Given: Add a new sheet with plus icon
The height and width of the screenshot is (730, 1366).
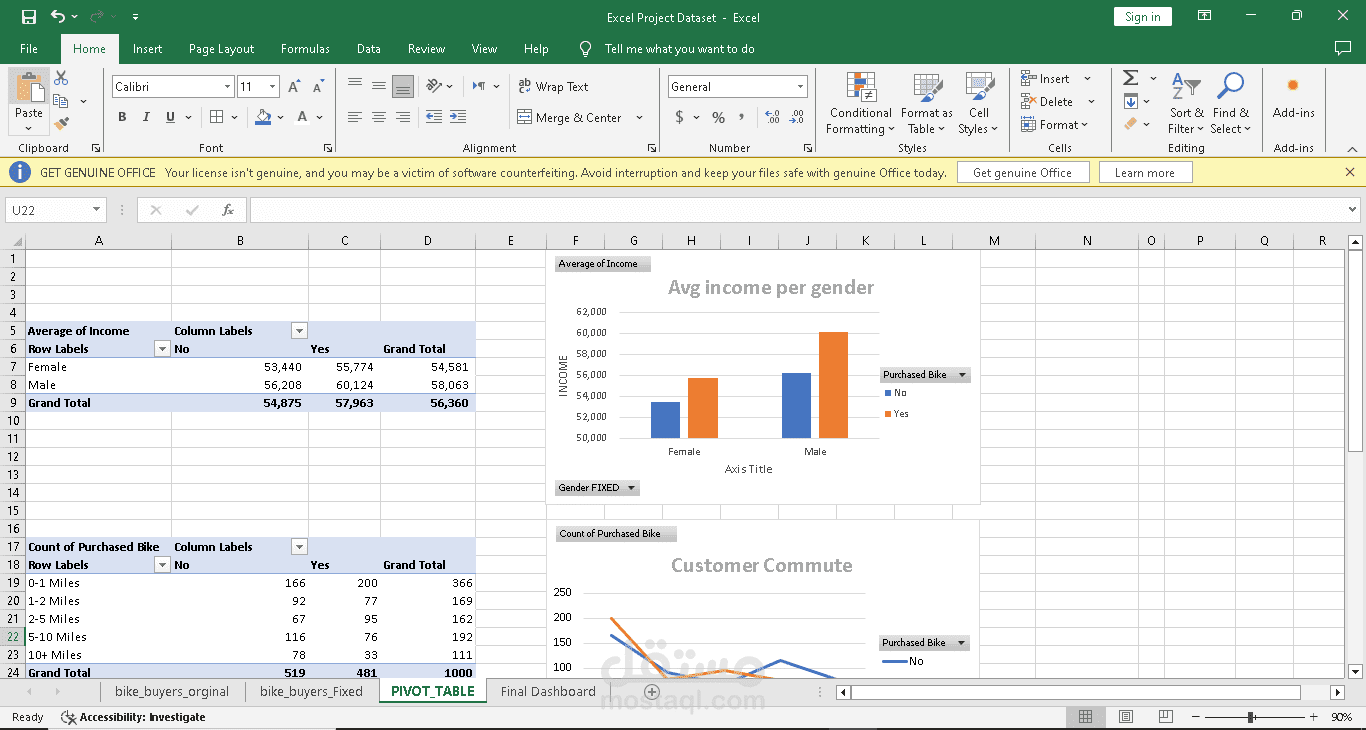Looking at the screenshot, I should pos(652,691).
